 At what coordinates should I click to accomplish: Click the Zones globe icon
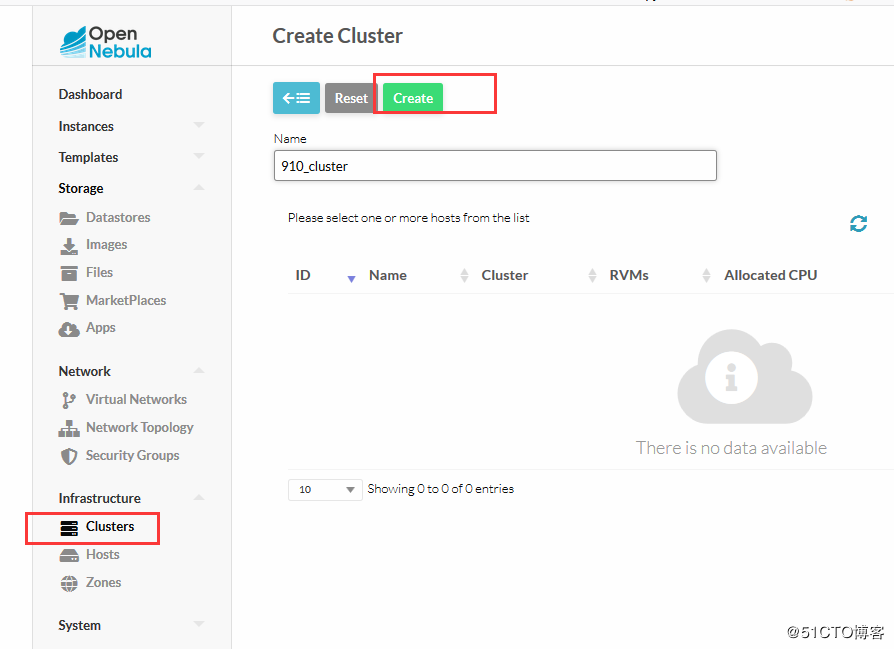click(x=69, y=583)
